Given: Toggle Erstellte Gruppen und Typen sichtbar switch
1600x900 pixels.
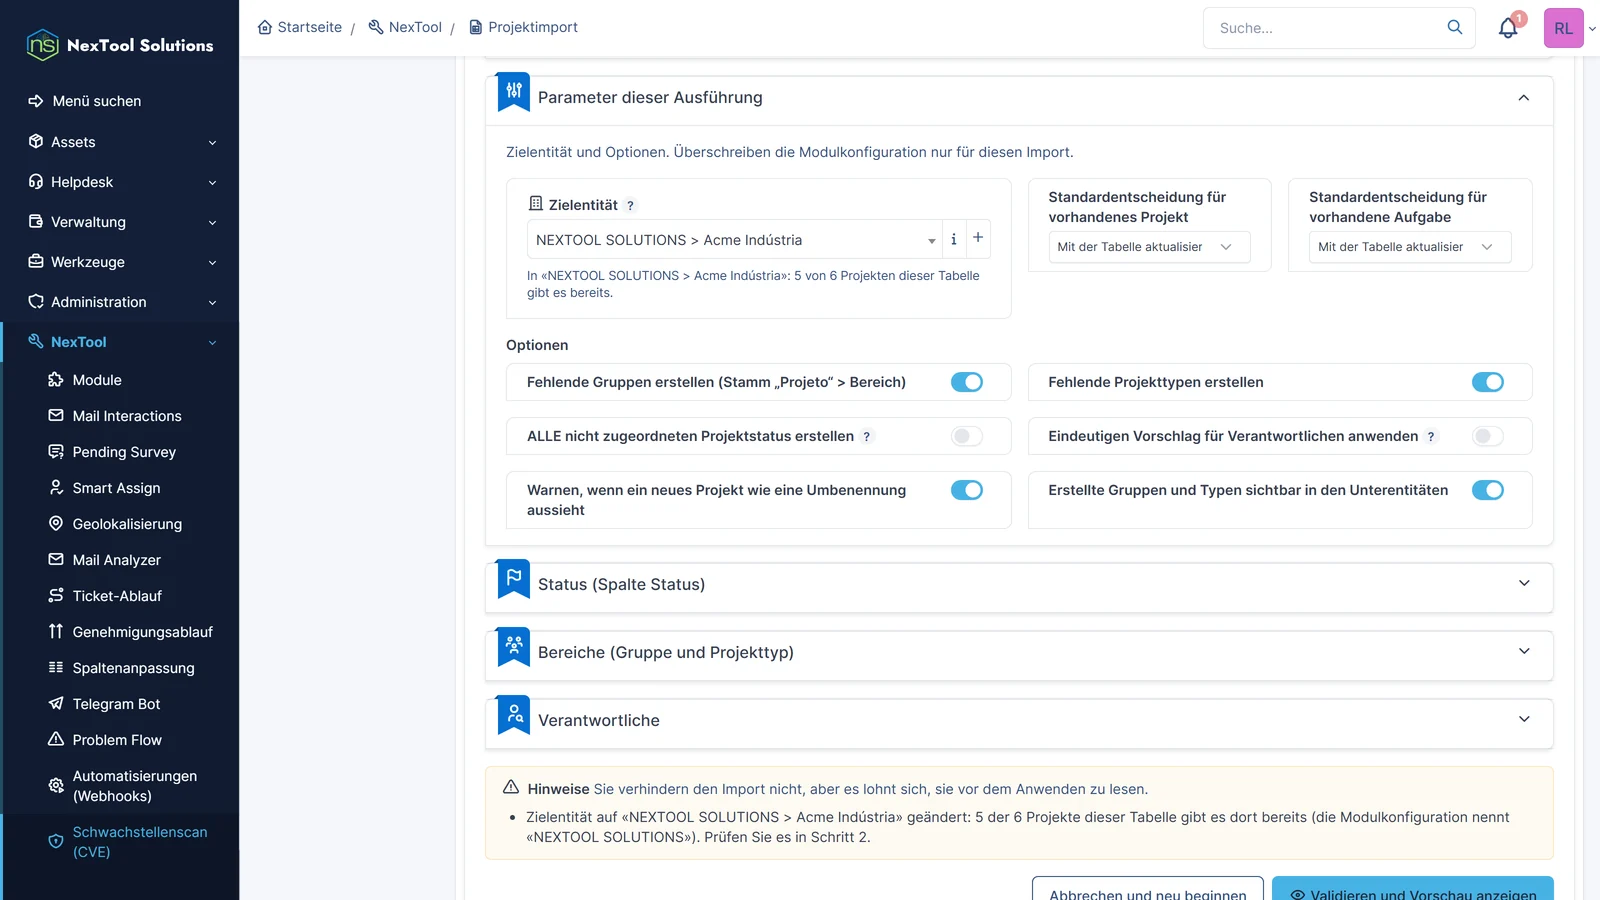Looking at the screenshot, I should (1488, 490).
